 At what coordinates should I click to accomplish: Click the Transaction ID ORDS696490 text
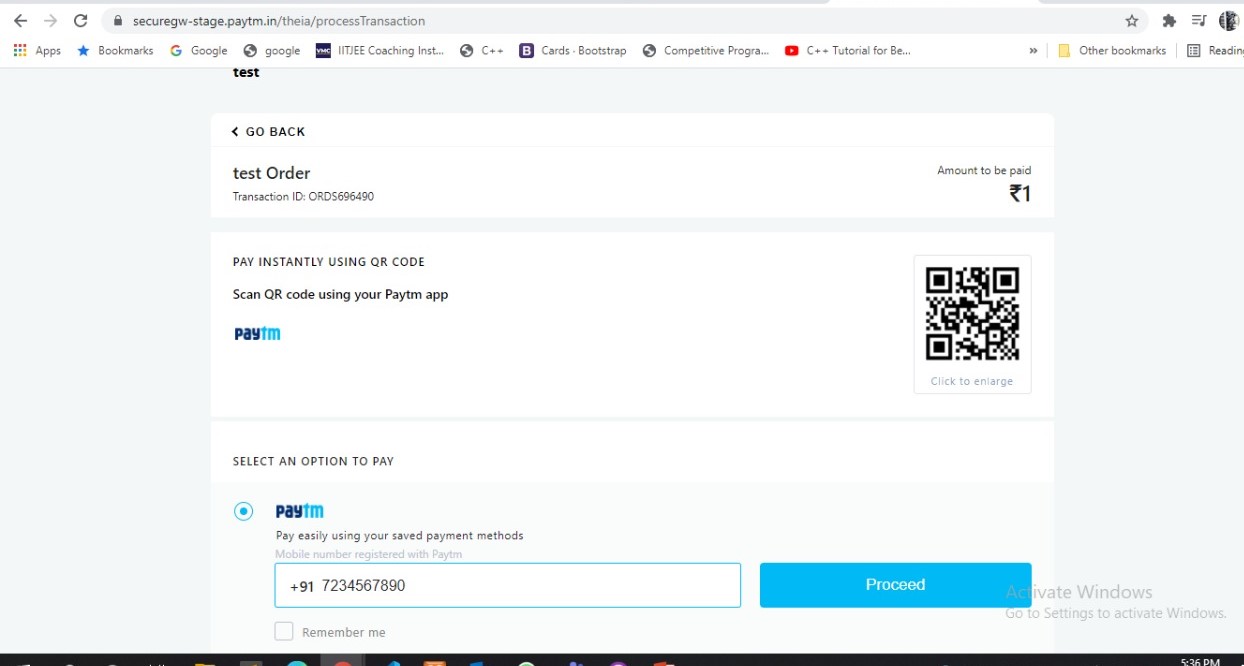[x=303, y=197]
